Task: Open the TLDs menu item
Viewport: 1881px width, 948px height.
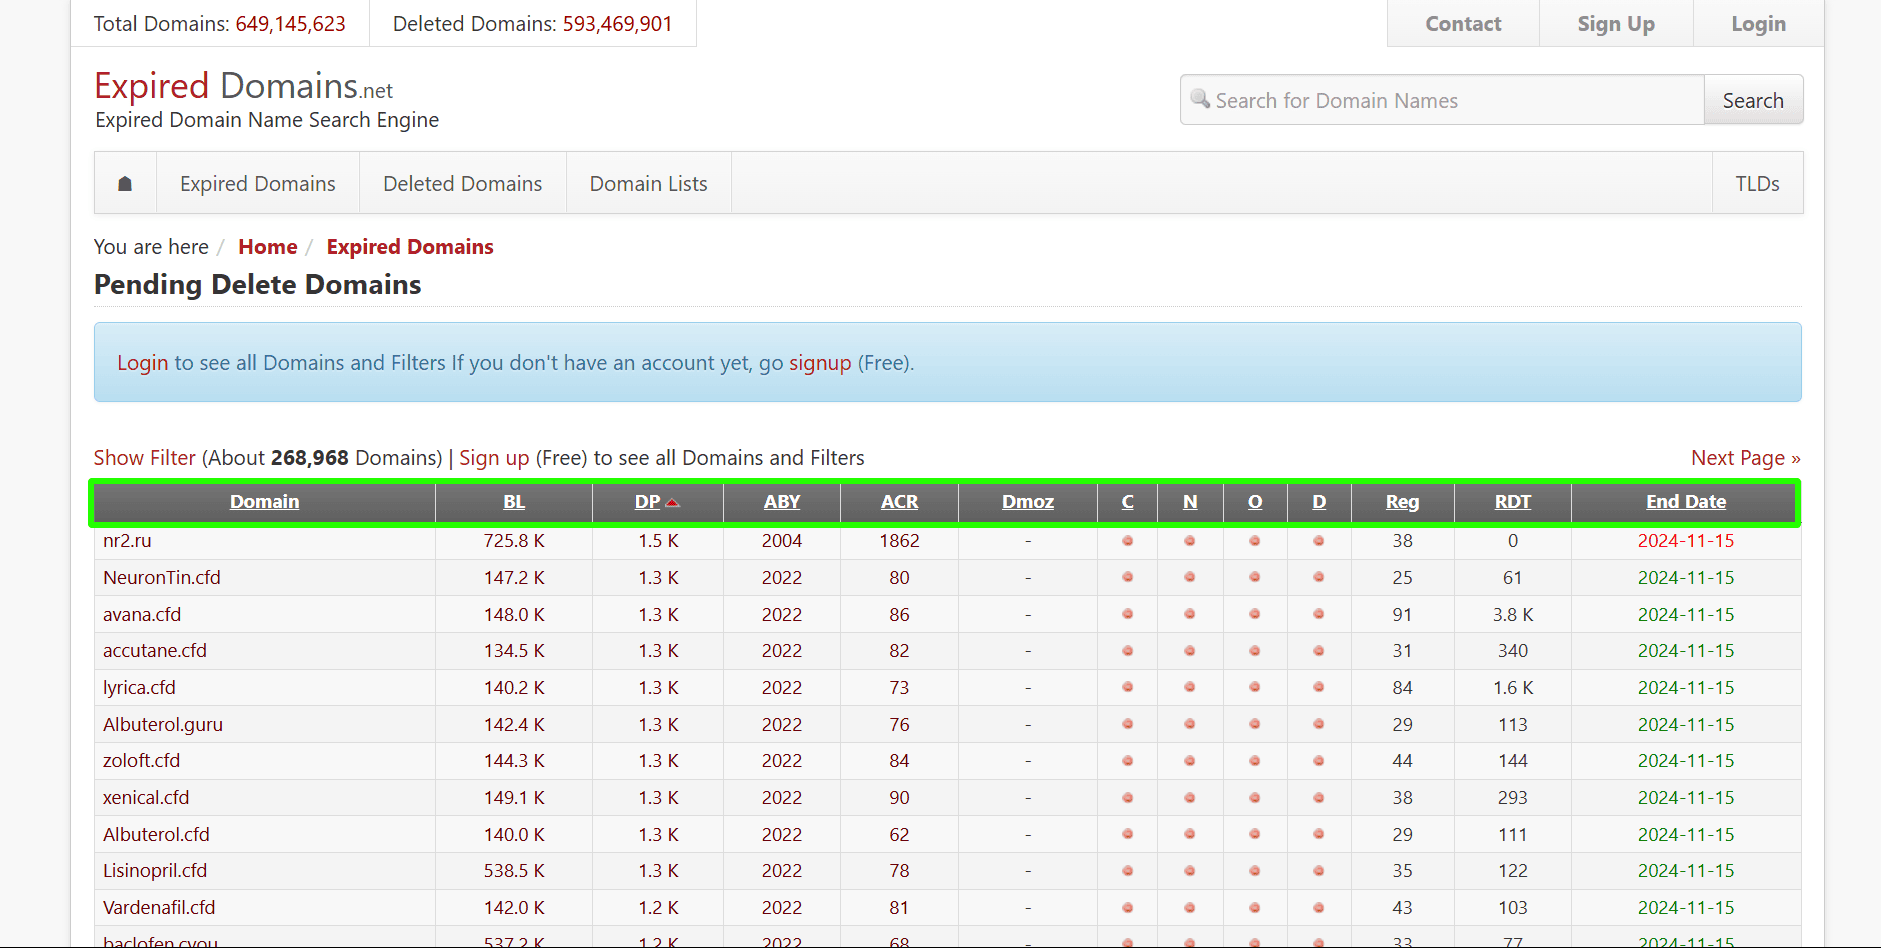Action: (x=1757, y=184)
